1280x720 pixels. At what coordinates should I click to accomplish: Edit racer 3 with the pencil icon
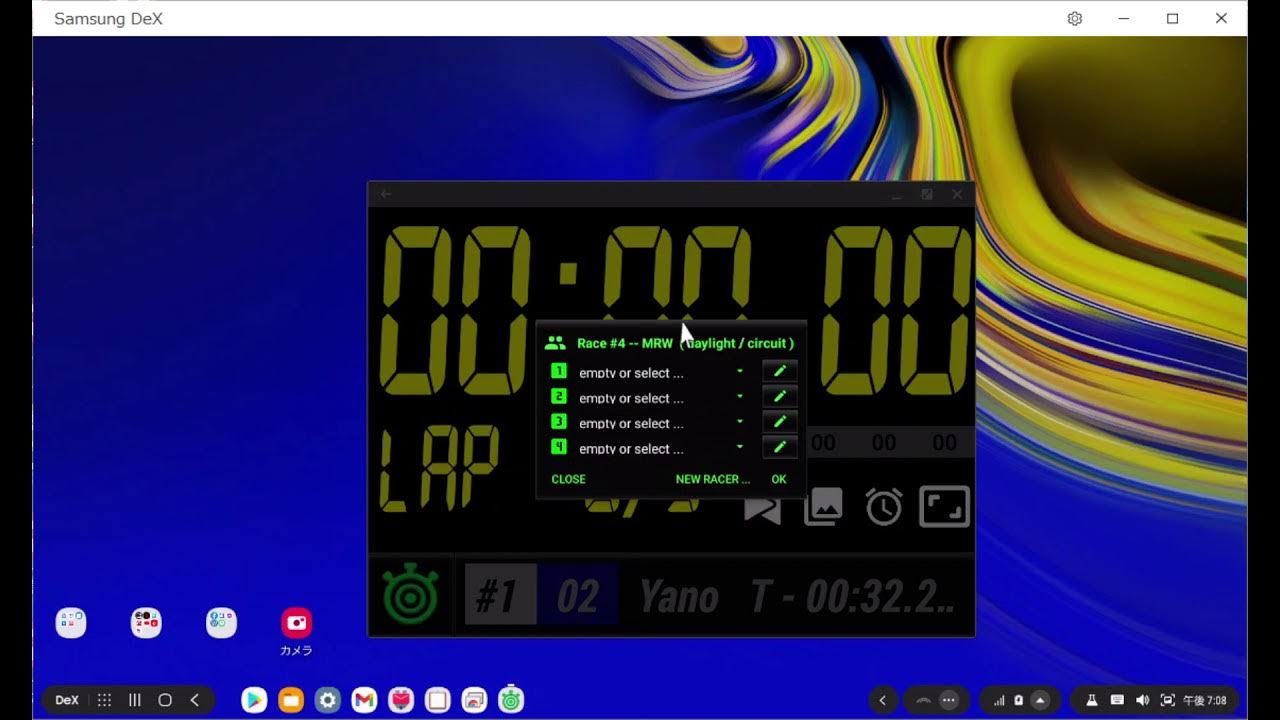coord(780,421)
